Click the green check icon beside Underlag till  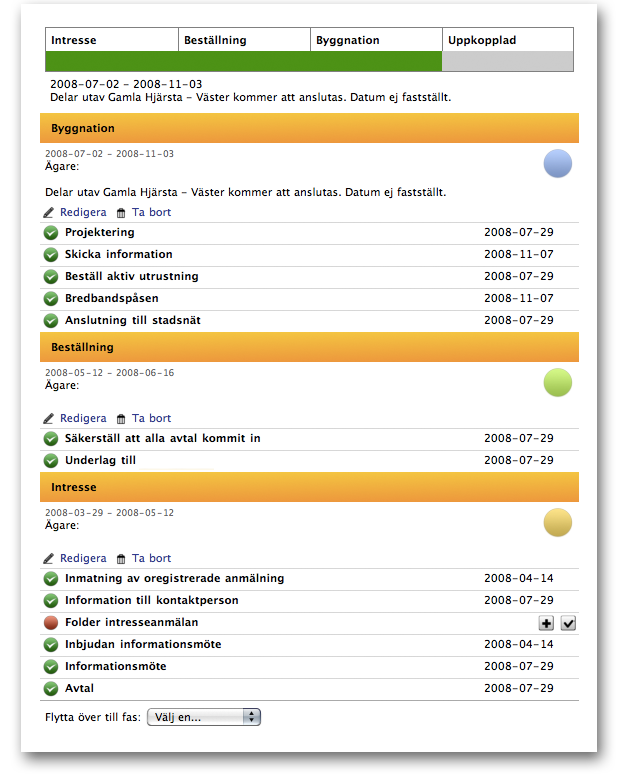pyautogui.click(x=51, y=461)
